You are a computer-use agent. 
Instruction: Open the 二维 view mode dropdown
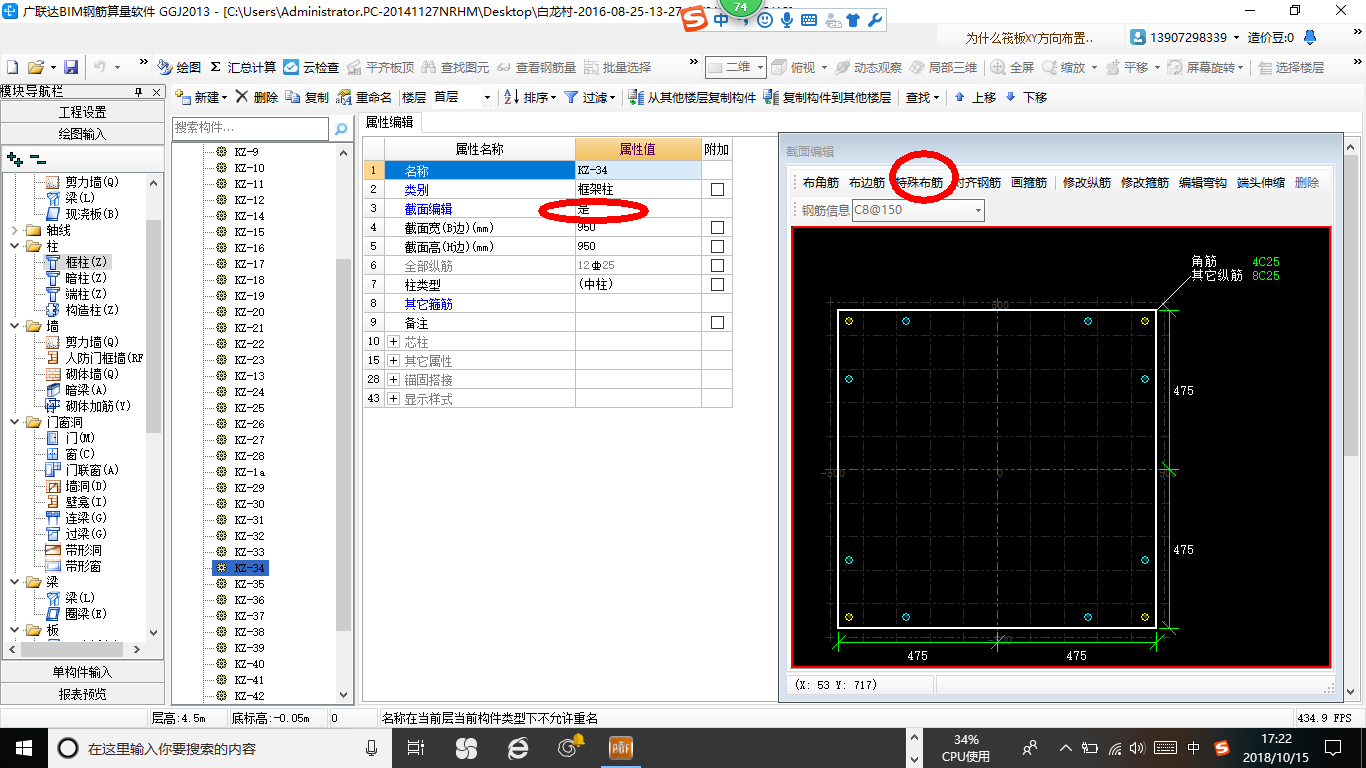pos(736,67)
